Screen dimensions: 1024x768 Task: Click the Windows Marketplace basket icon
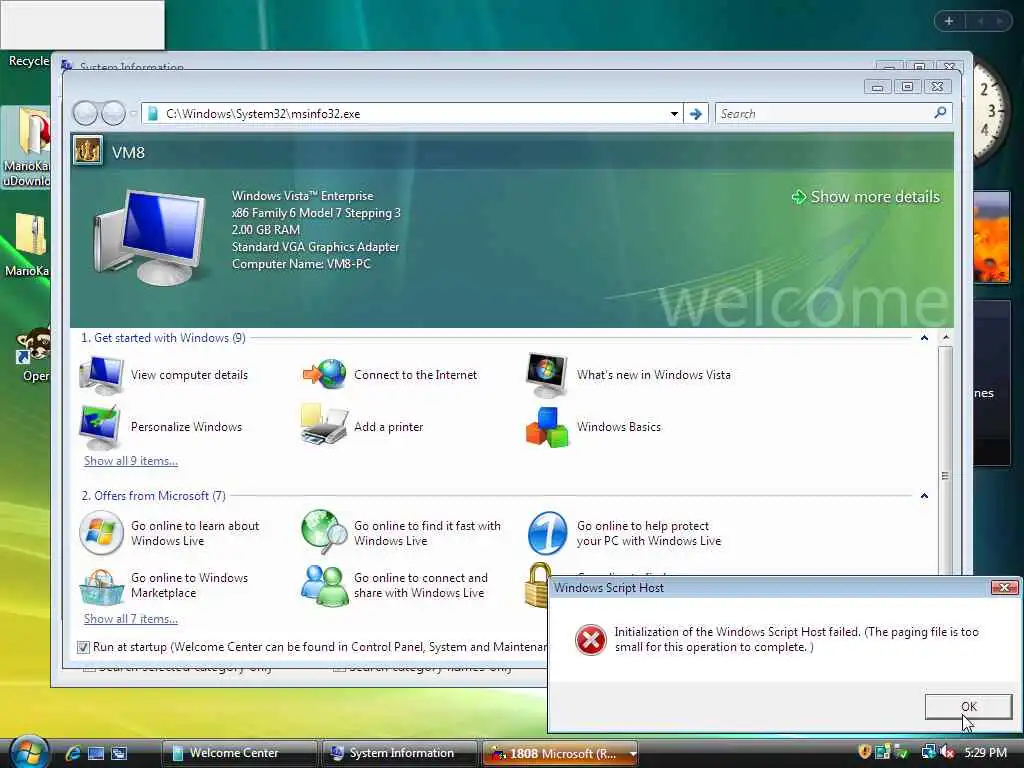(101, 586)
